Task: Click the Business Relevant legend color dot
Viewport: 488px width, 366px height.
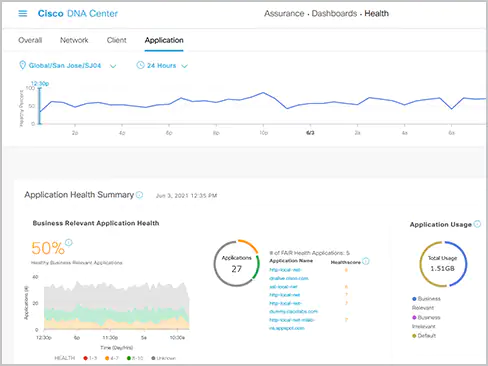Action: tap(414, 299)
